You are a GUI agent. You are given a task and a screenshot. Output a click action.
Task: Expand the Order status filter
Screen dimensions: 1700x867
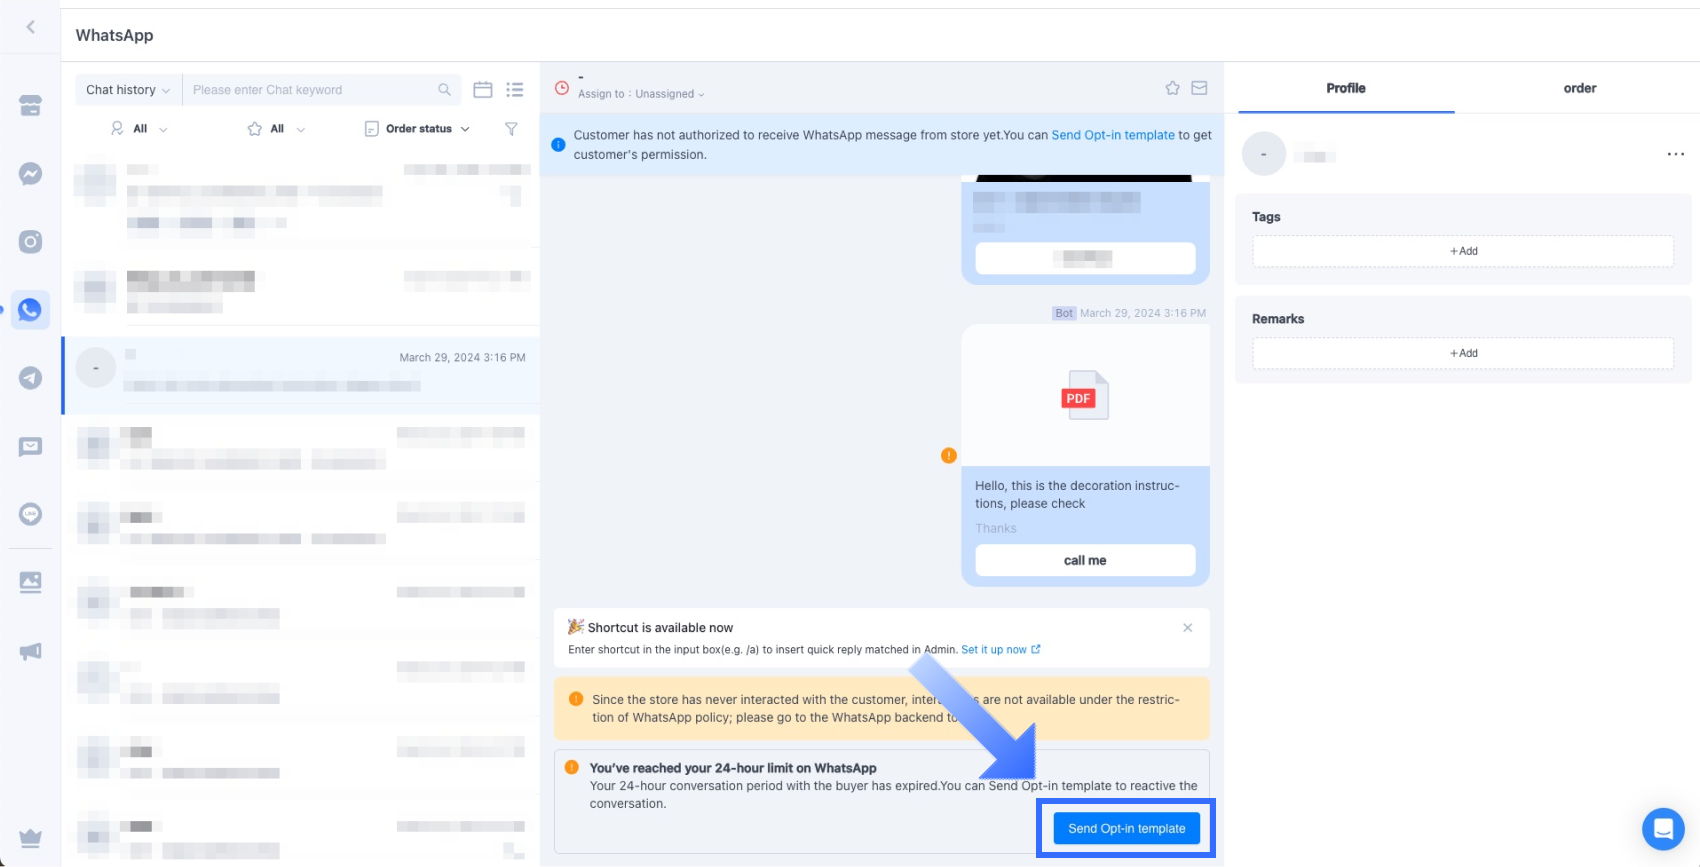coord(418,129)
